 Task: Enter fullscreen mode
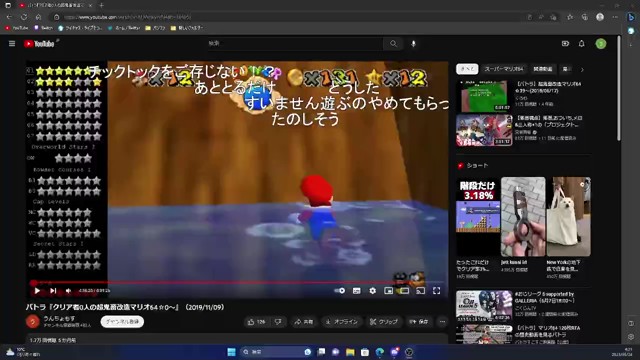(436, 291)
